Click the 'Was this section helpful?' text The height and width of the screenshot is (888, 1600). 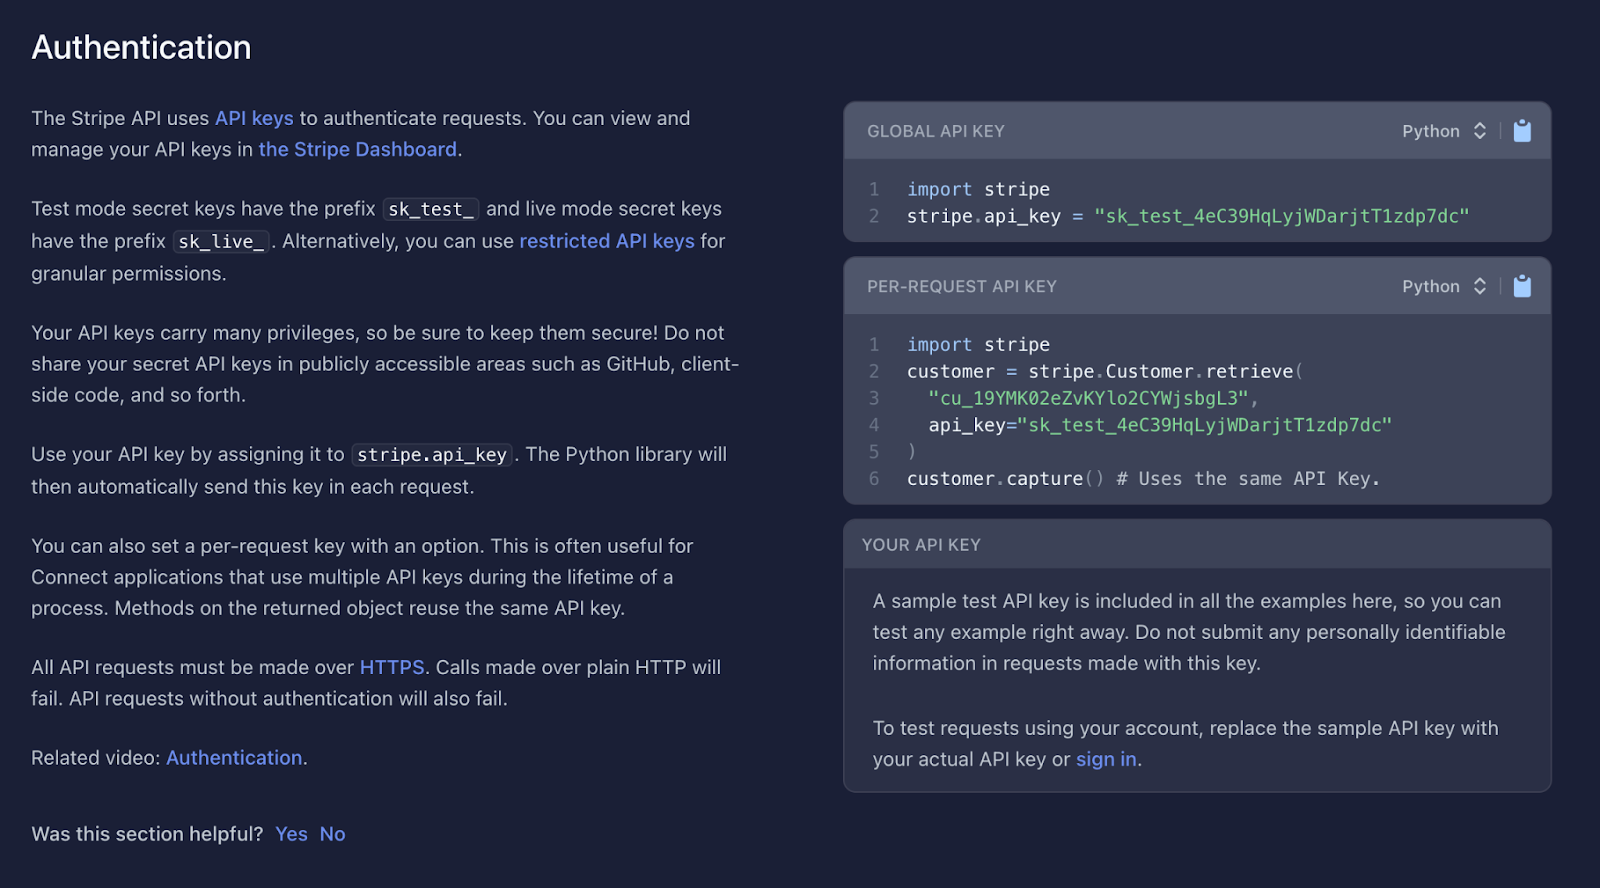tap(147, 834)
